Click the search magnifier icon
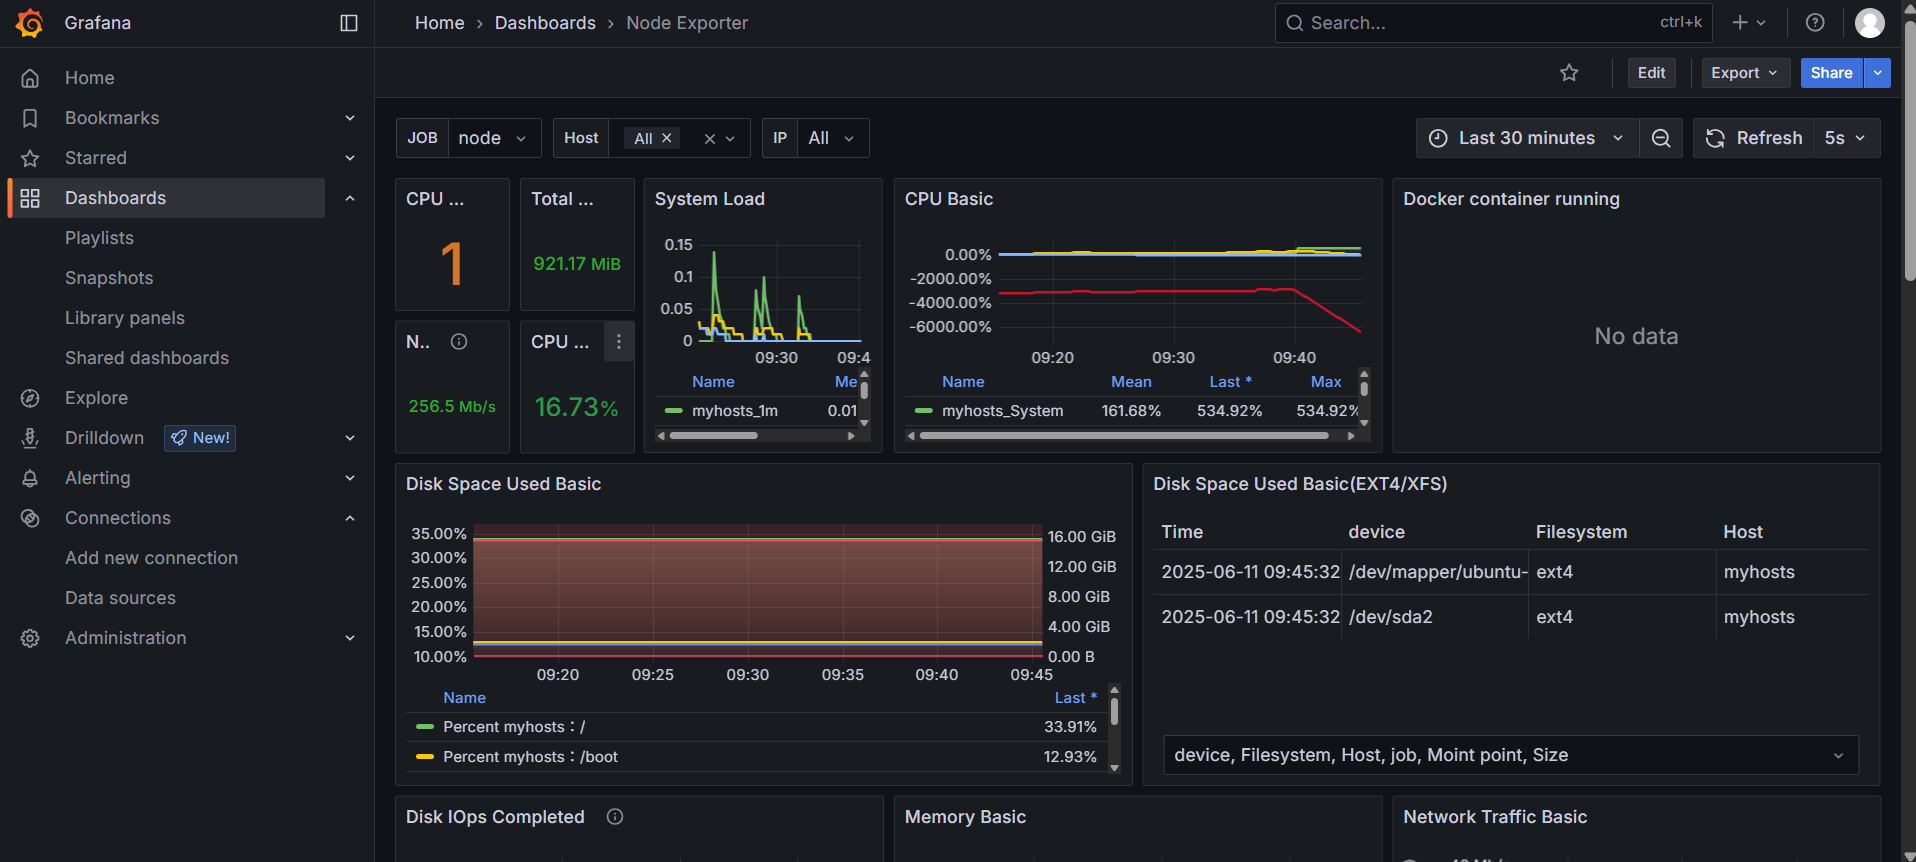Viewport: 1916px width, 862px height. (x=1294, y=23)
